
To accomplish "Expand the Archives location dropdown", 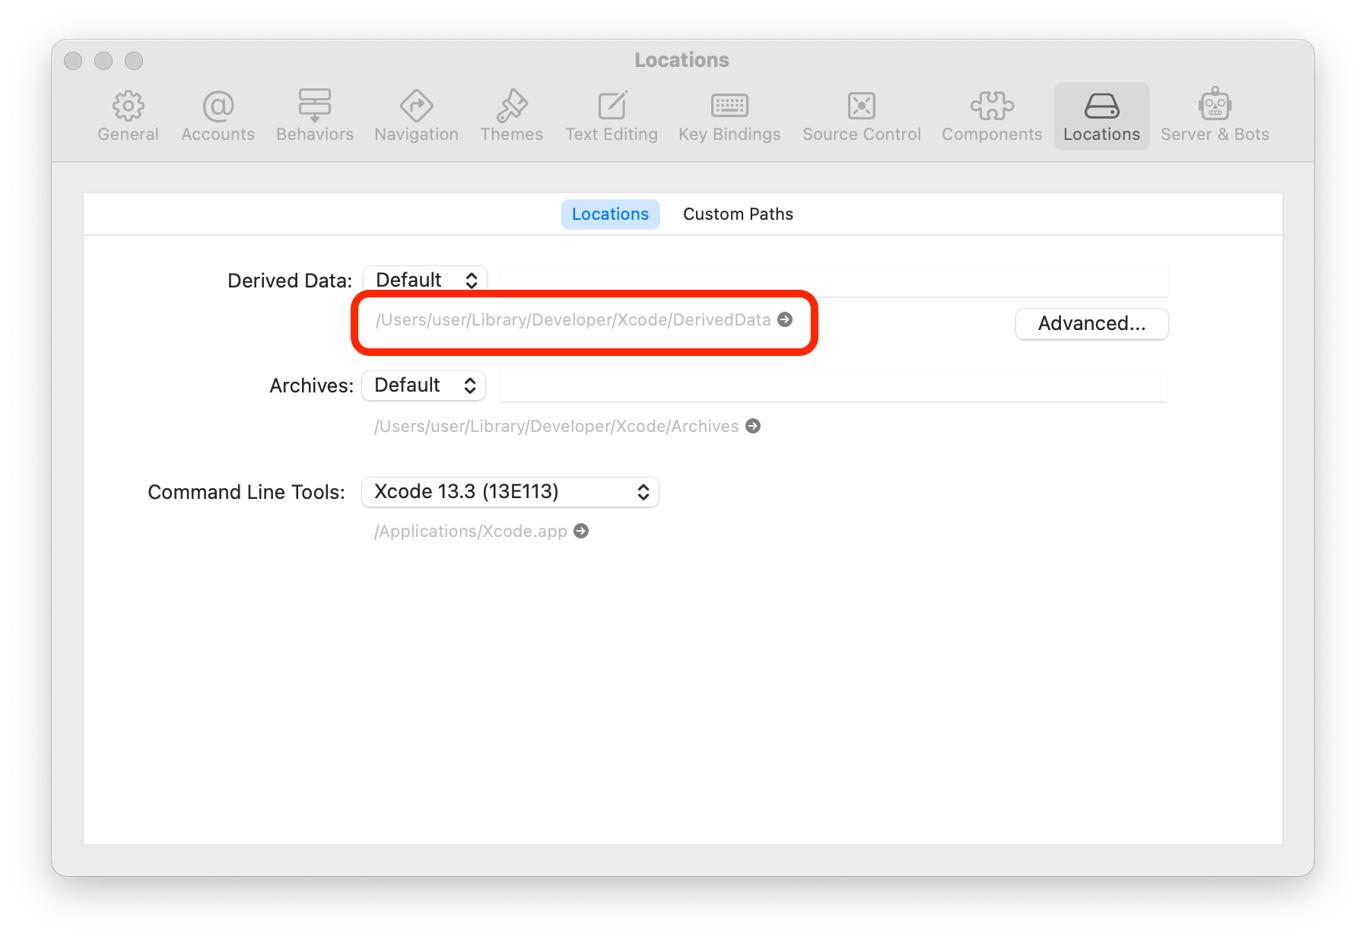I will [424, 385].
